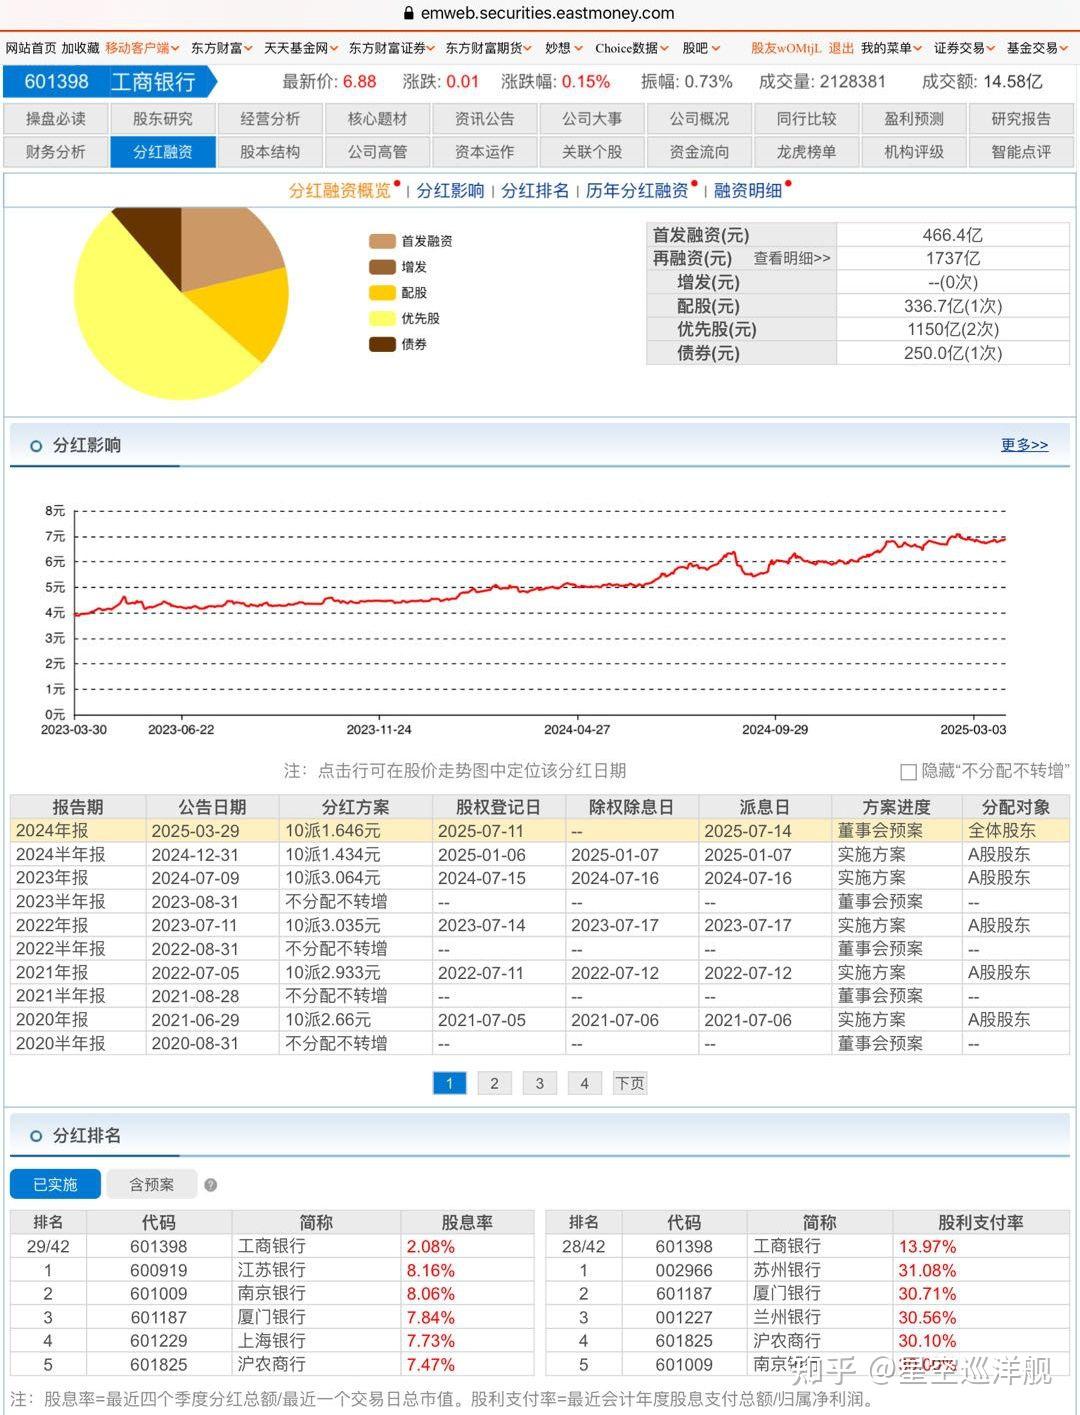Open the 股东研究 tab
The height and width of the screenshot is (1415, 1080).
pyautogui.click(x=163, y=119)
